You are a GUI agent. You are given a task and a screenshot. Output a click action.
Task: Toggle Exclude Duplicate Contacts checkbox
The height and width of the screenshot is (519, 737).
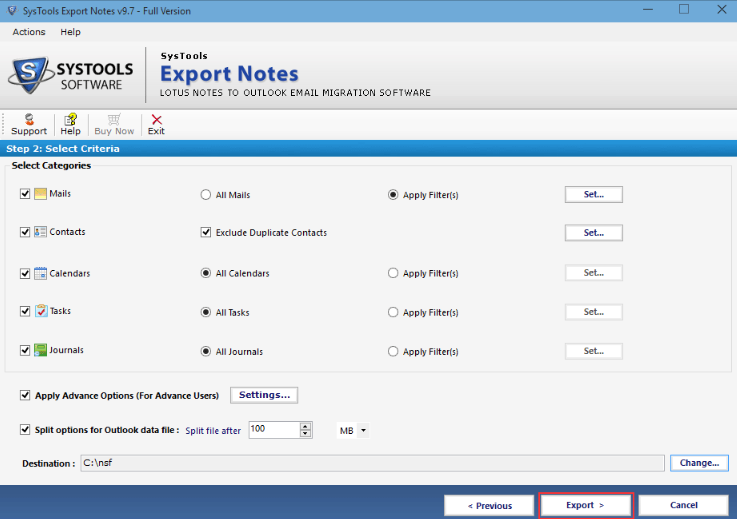[x=205, y=232]
